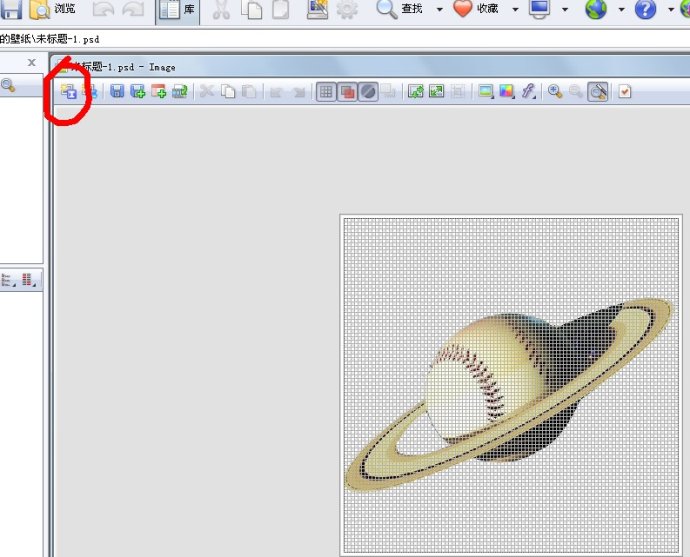Copy the image using the copy icon
The width and height of the screenshot is (690, 557).
point(228,92)
